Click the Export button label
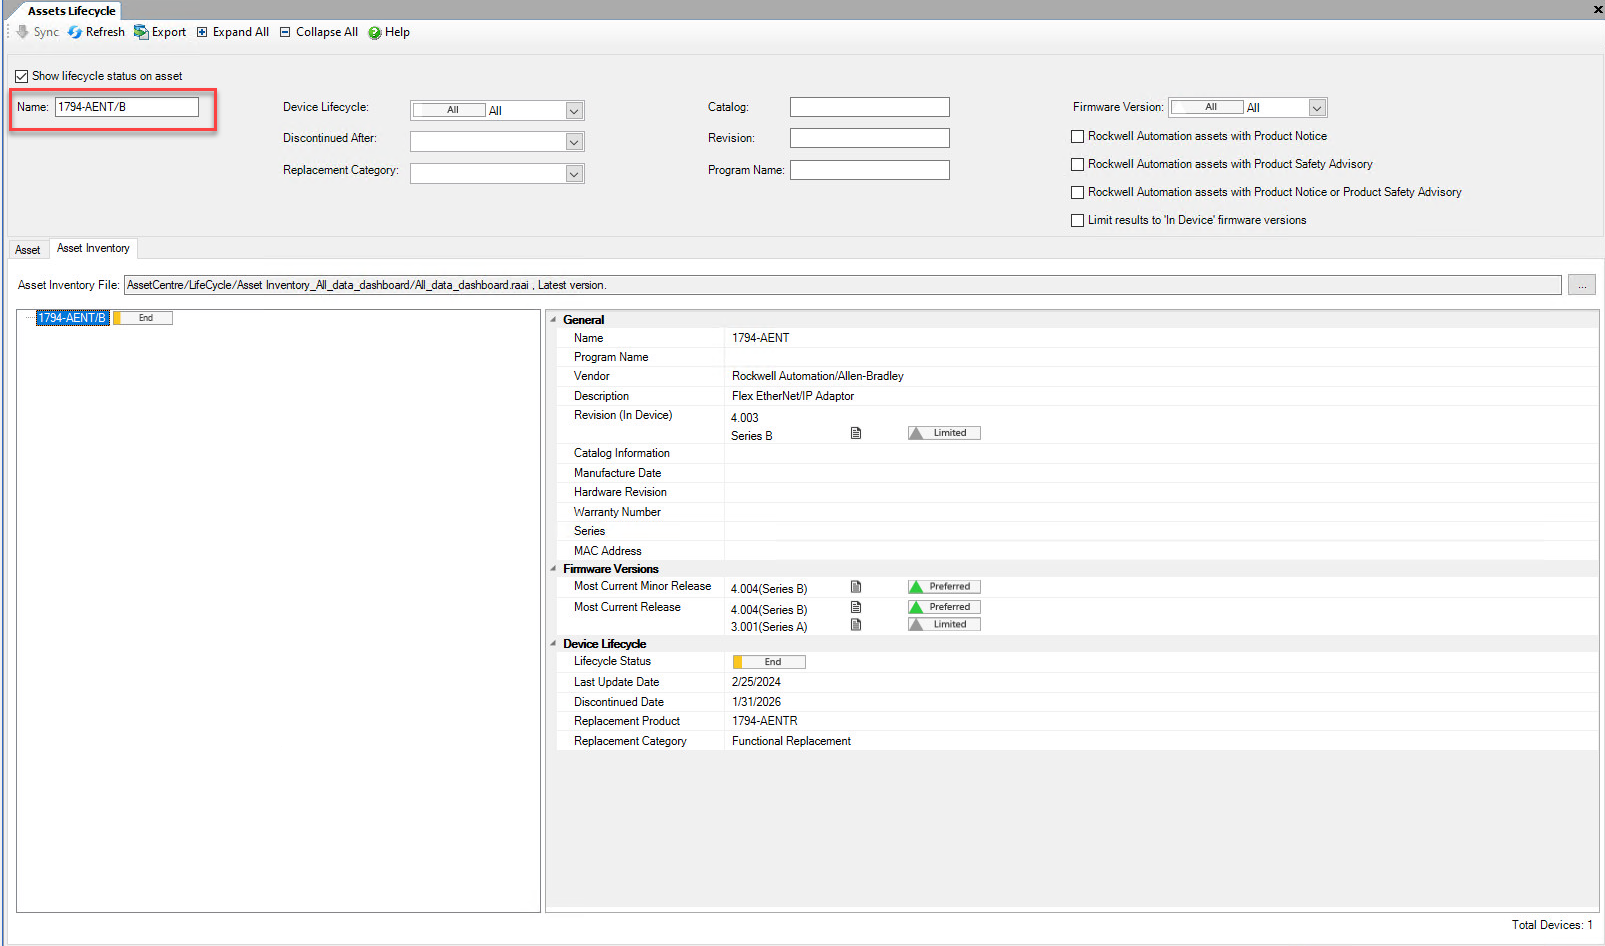 [169, 32]
